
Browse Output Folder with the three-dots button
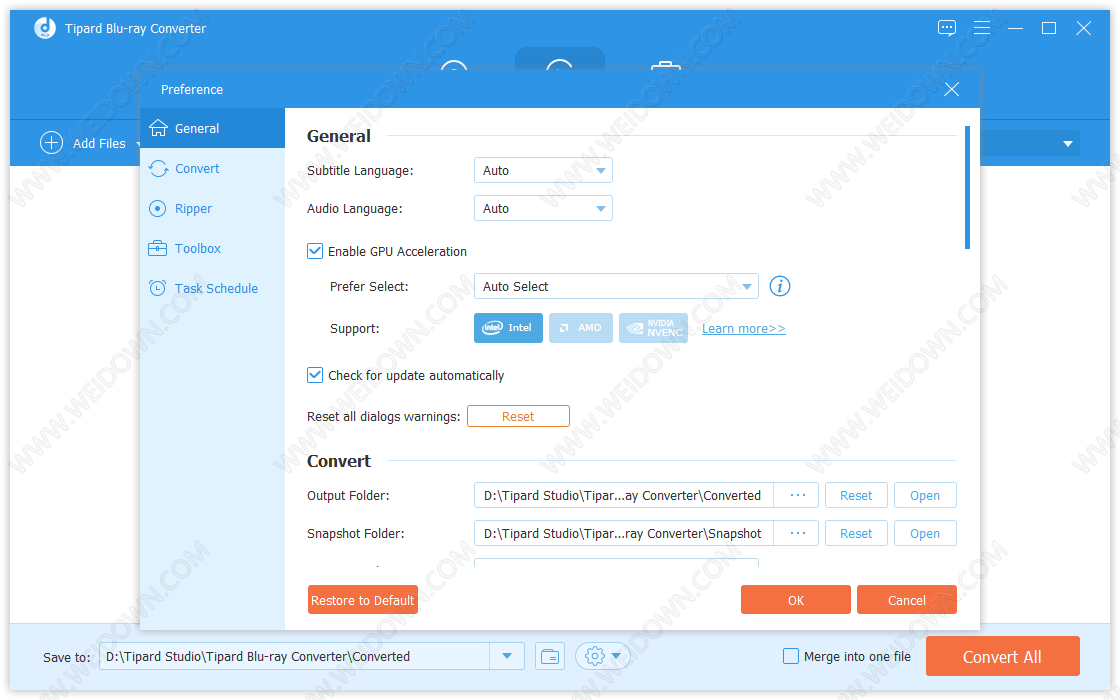tap(797, 495)
